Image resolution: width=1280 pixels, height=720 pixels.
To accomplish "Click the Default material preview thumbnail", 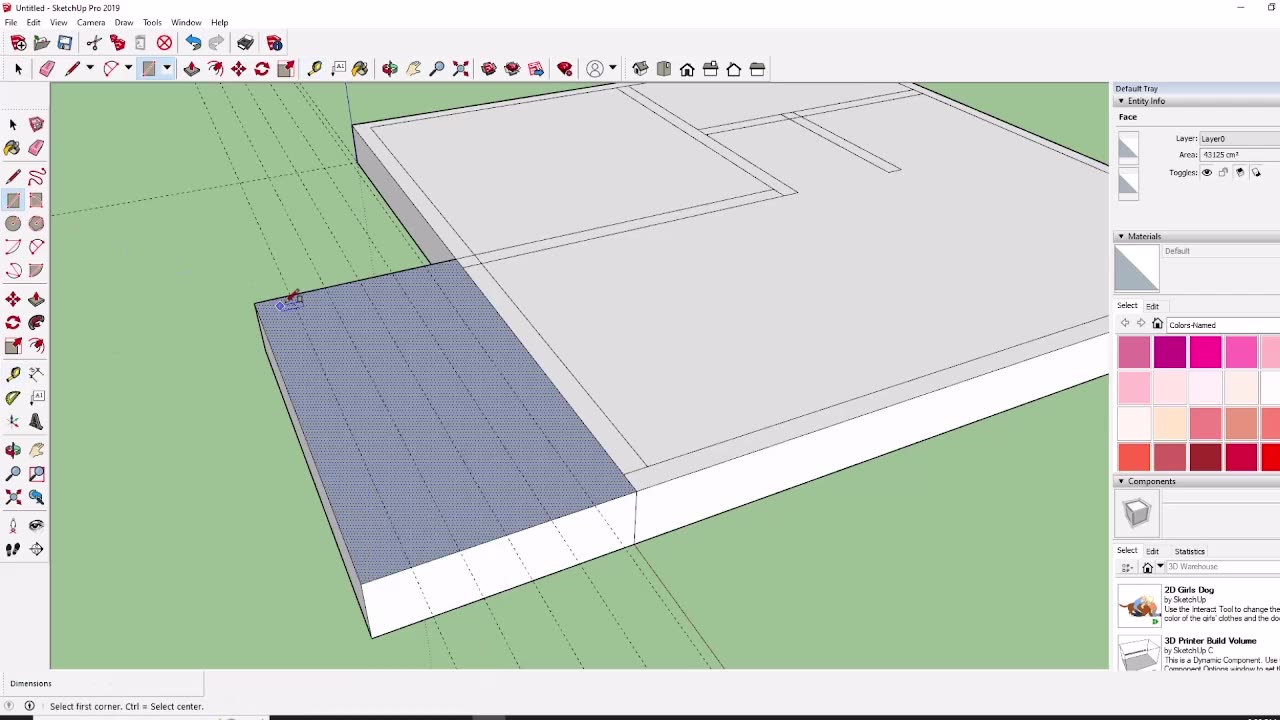I will tap(1137, 268).
